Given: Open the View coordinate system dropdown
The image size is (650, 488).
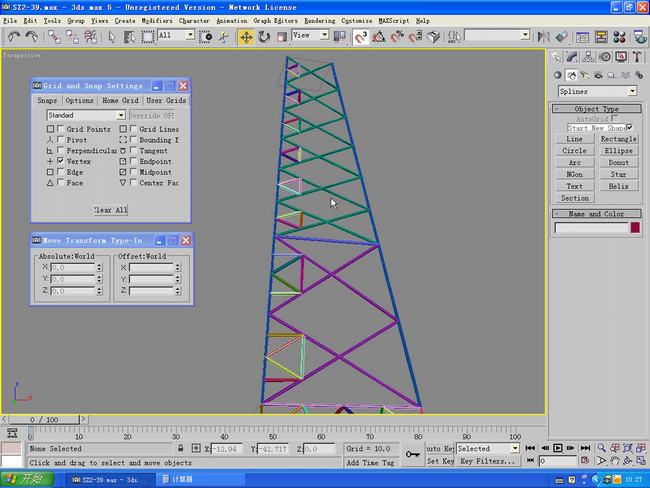Looking at the screenshot, I should point(325,35).
